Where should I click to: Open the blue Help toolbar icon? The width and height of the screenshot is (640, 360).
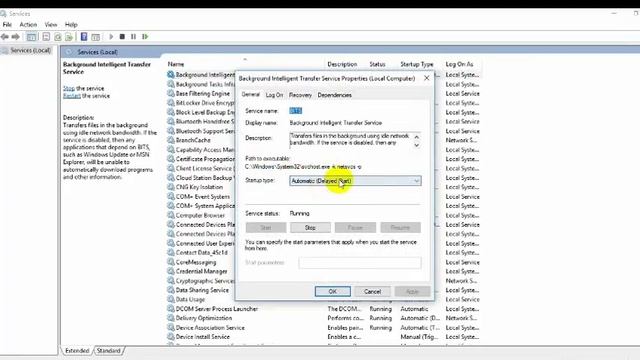(x=84, y=37)
